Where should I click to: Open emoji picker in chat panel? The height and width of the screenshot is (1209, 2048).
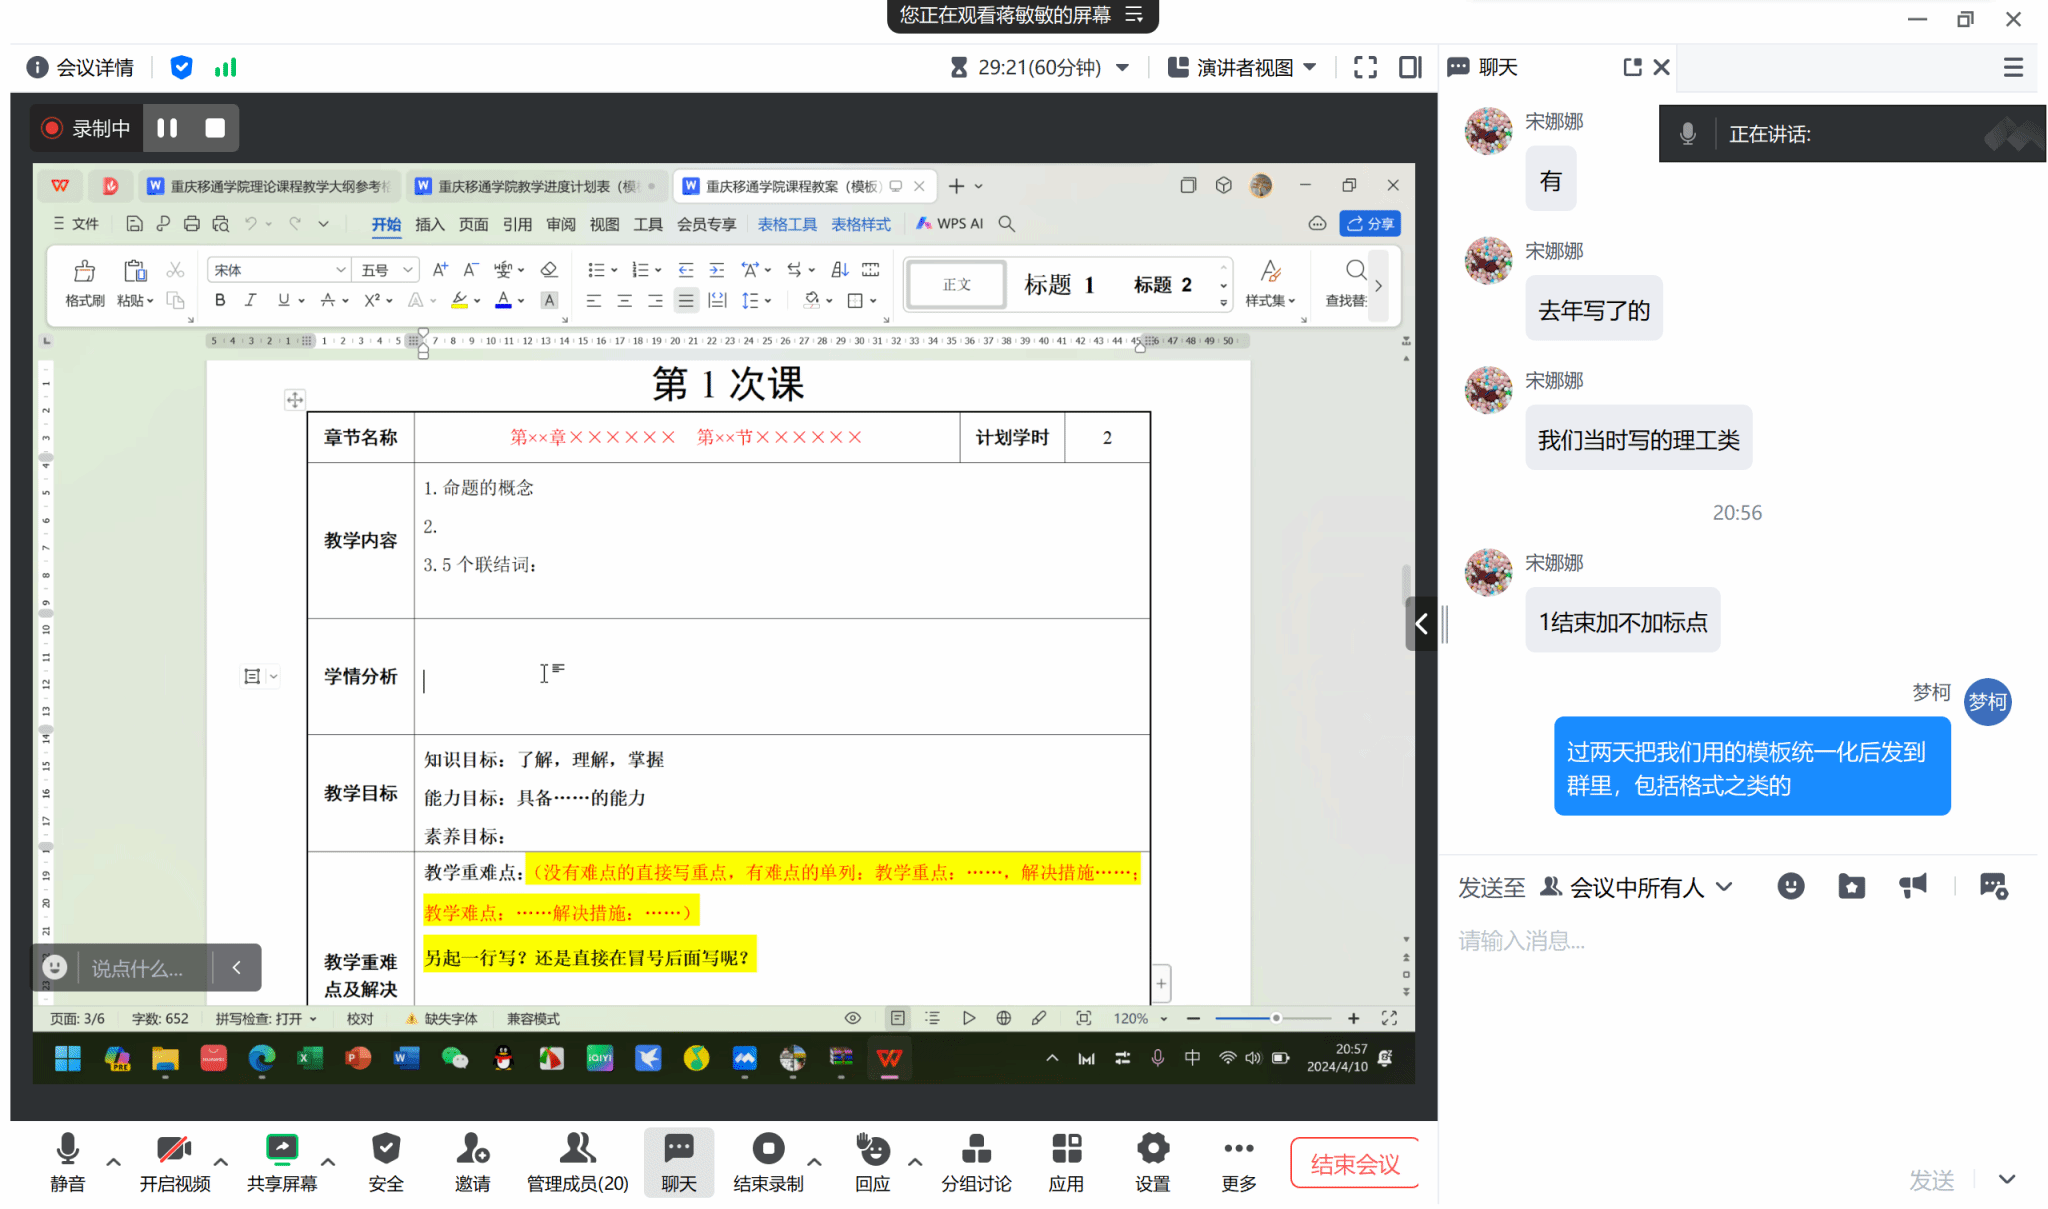(1790, 886)
